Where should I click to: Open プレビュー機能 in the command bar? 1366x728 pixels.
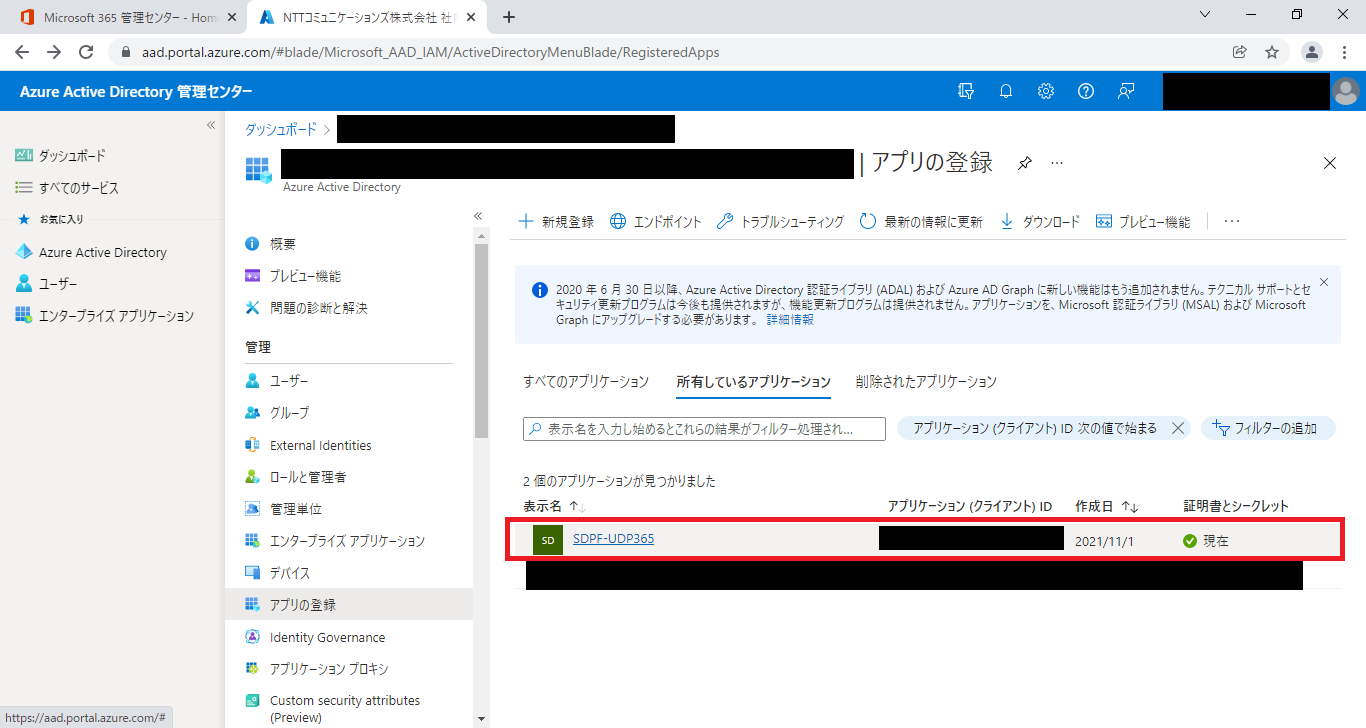pos(1143,222)
